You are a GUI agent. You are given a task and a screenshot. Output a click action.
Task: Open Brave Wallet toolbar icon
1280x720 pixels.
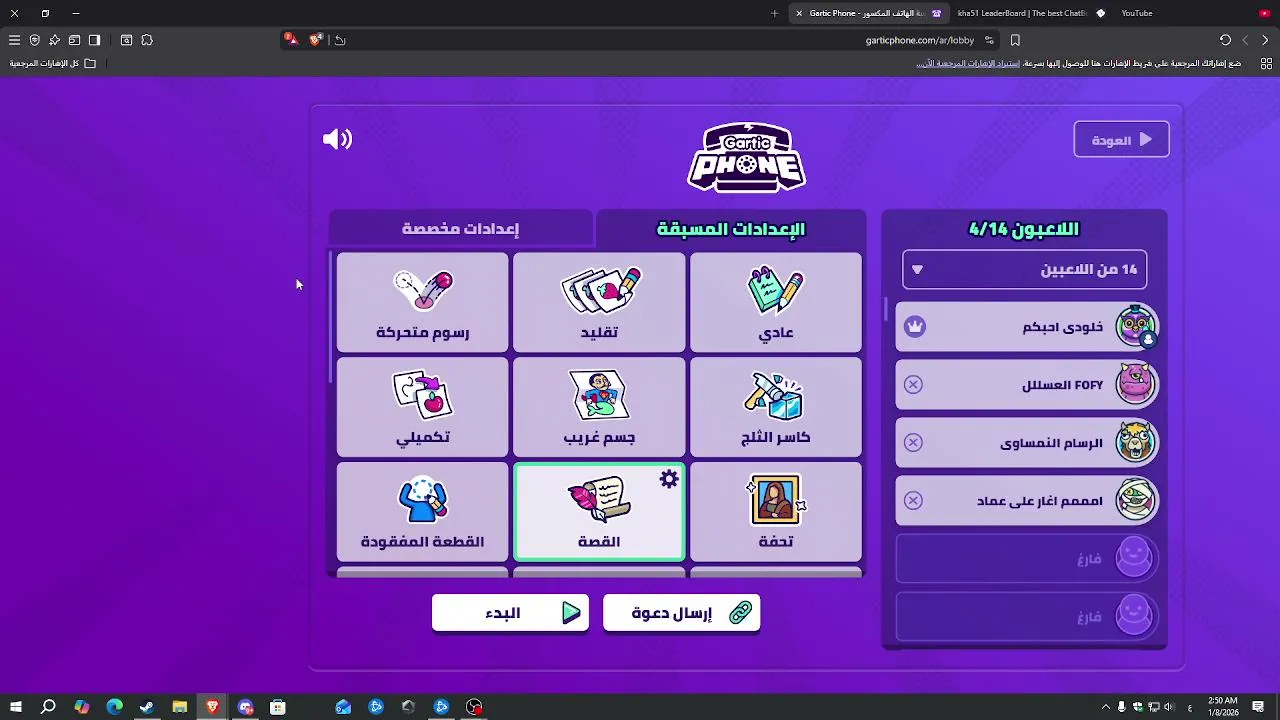coord(74,40)
